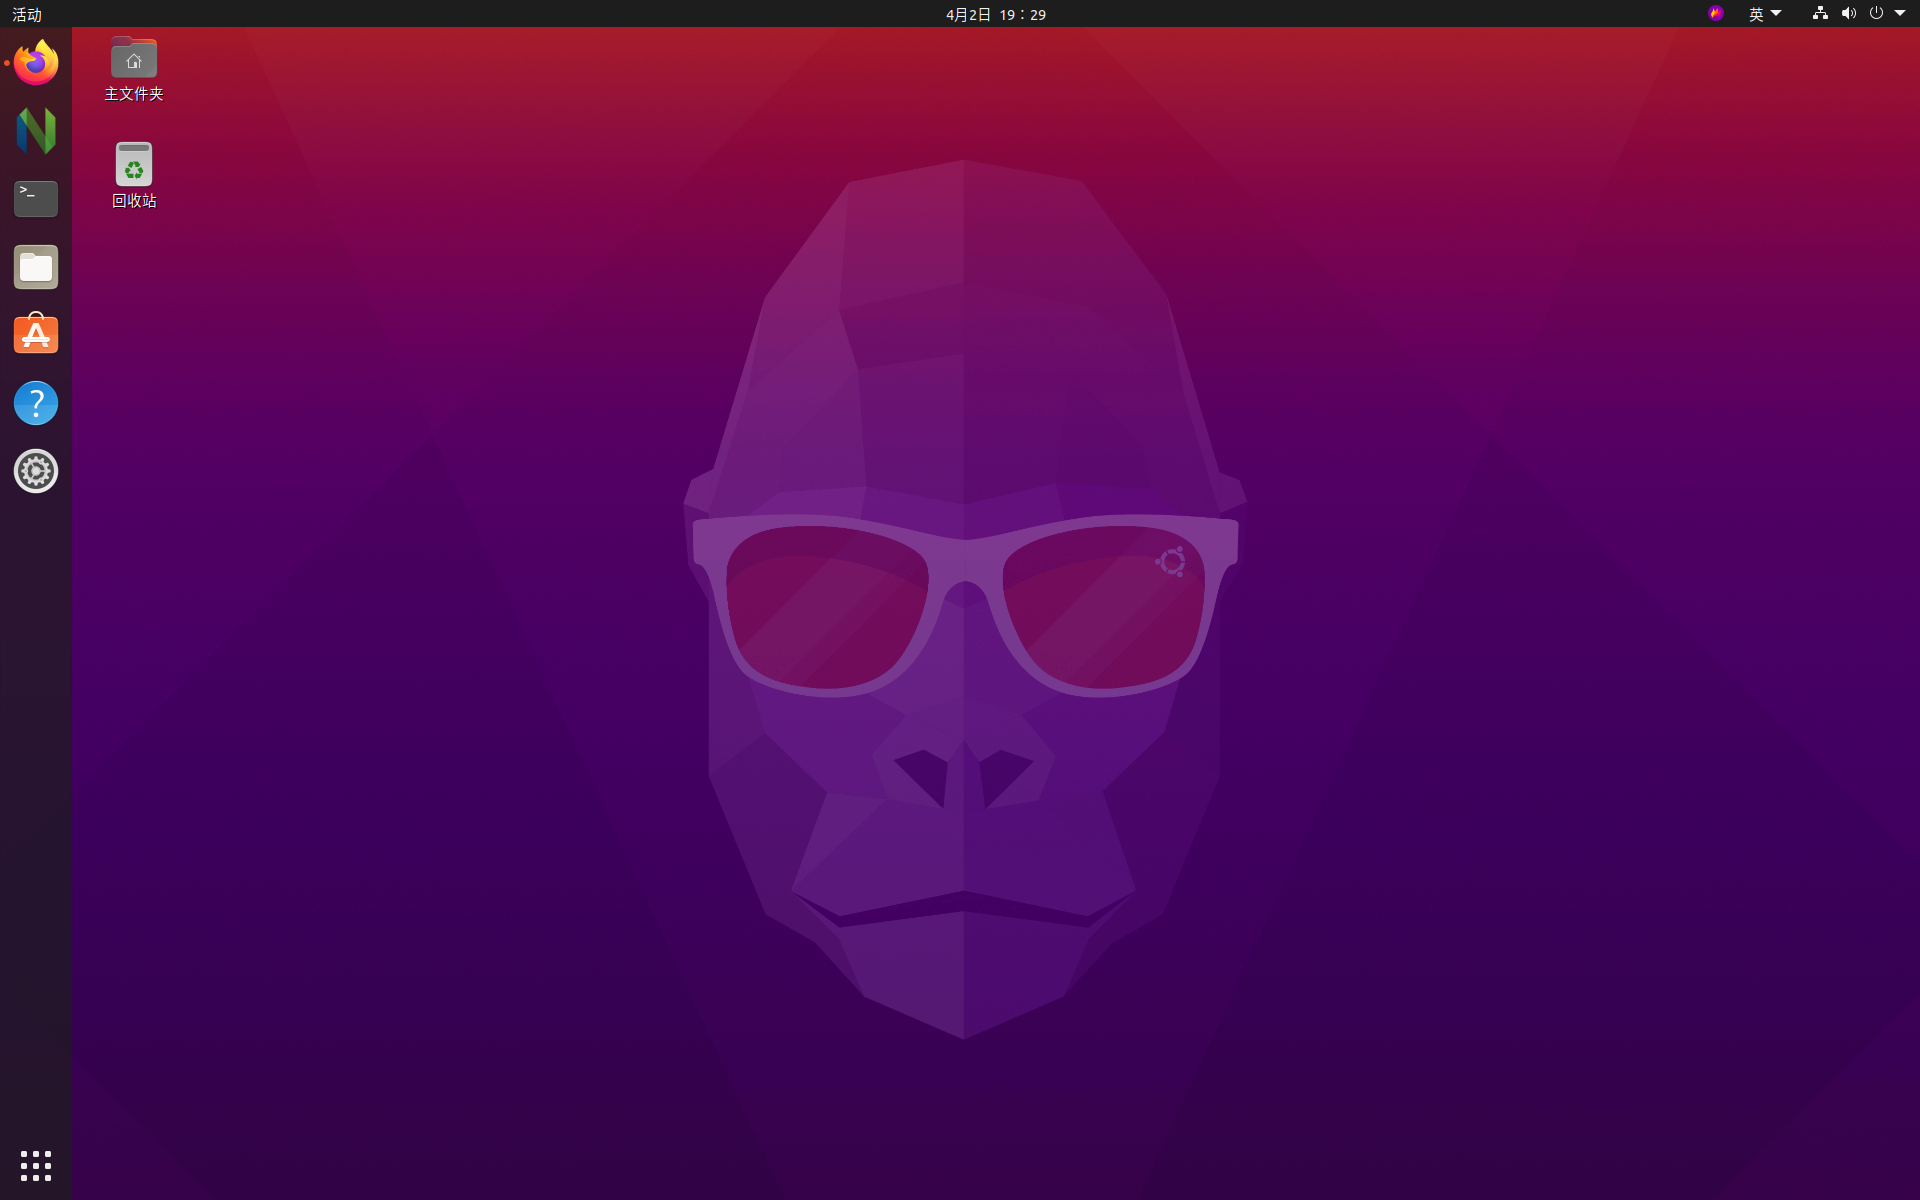Open Ubuntu Software store
Image resolution: width=1920 pixels, height=1200 pixels.
click(36, 335)
